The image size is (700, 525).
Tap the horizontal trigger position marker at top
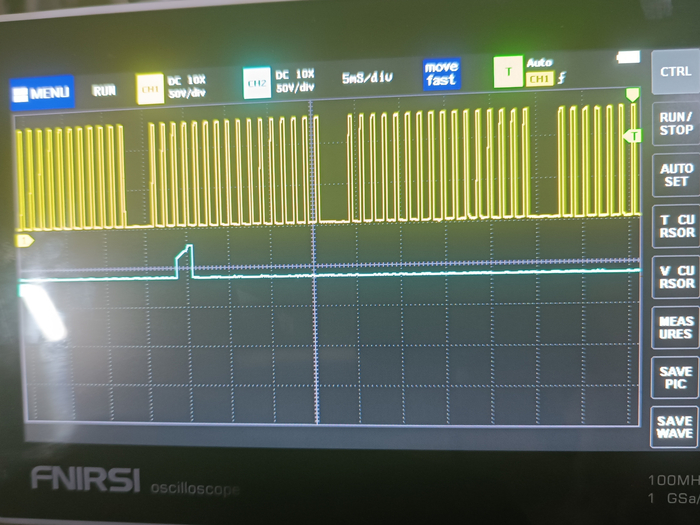[632, 94]
